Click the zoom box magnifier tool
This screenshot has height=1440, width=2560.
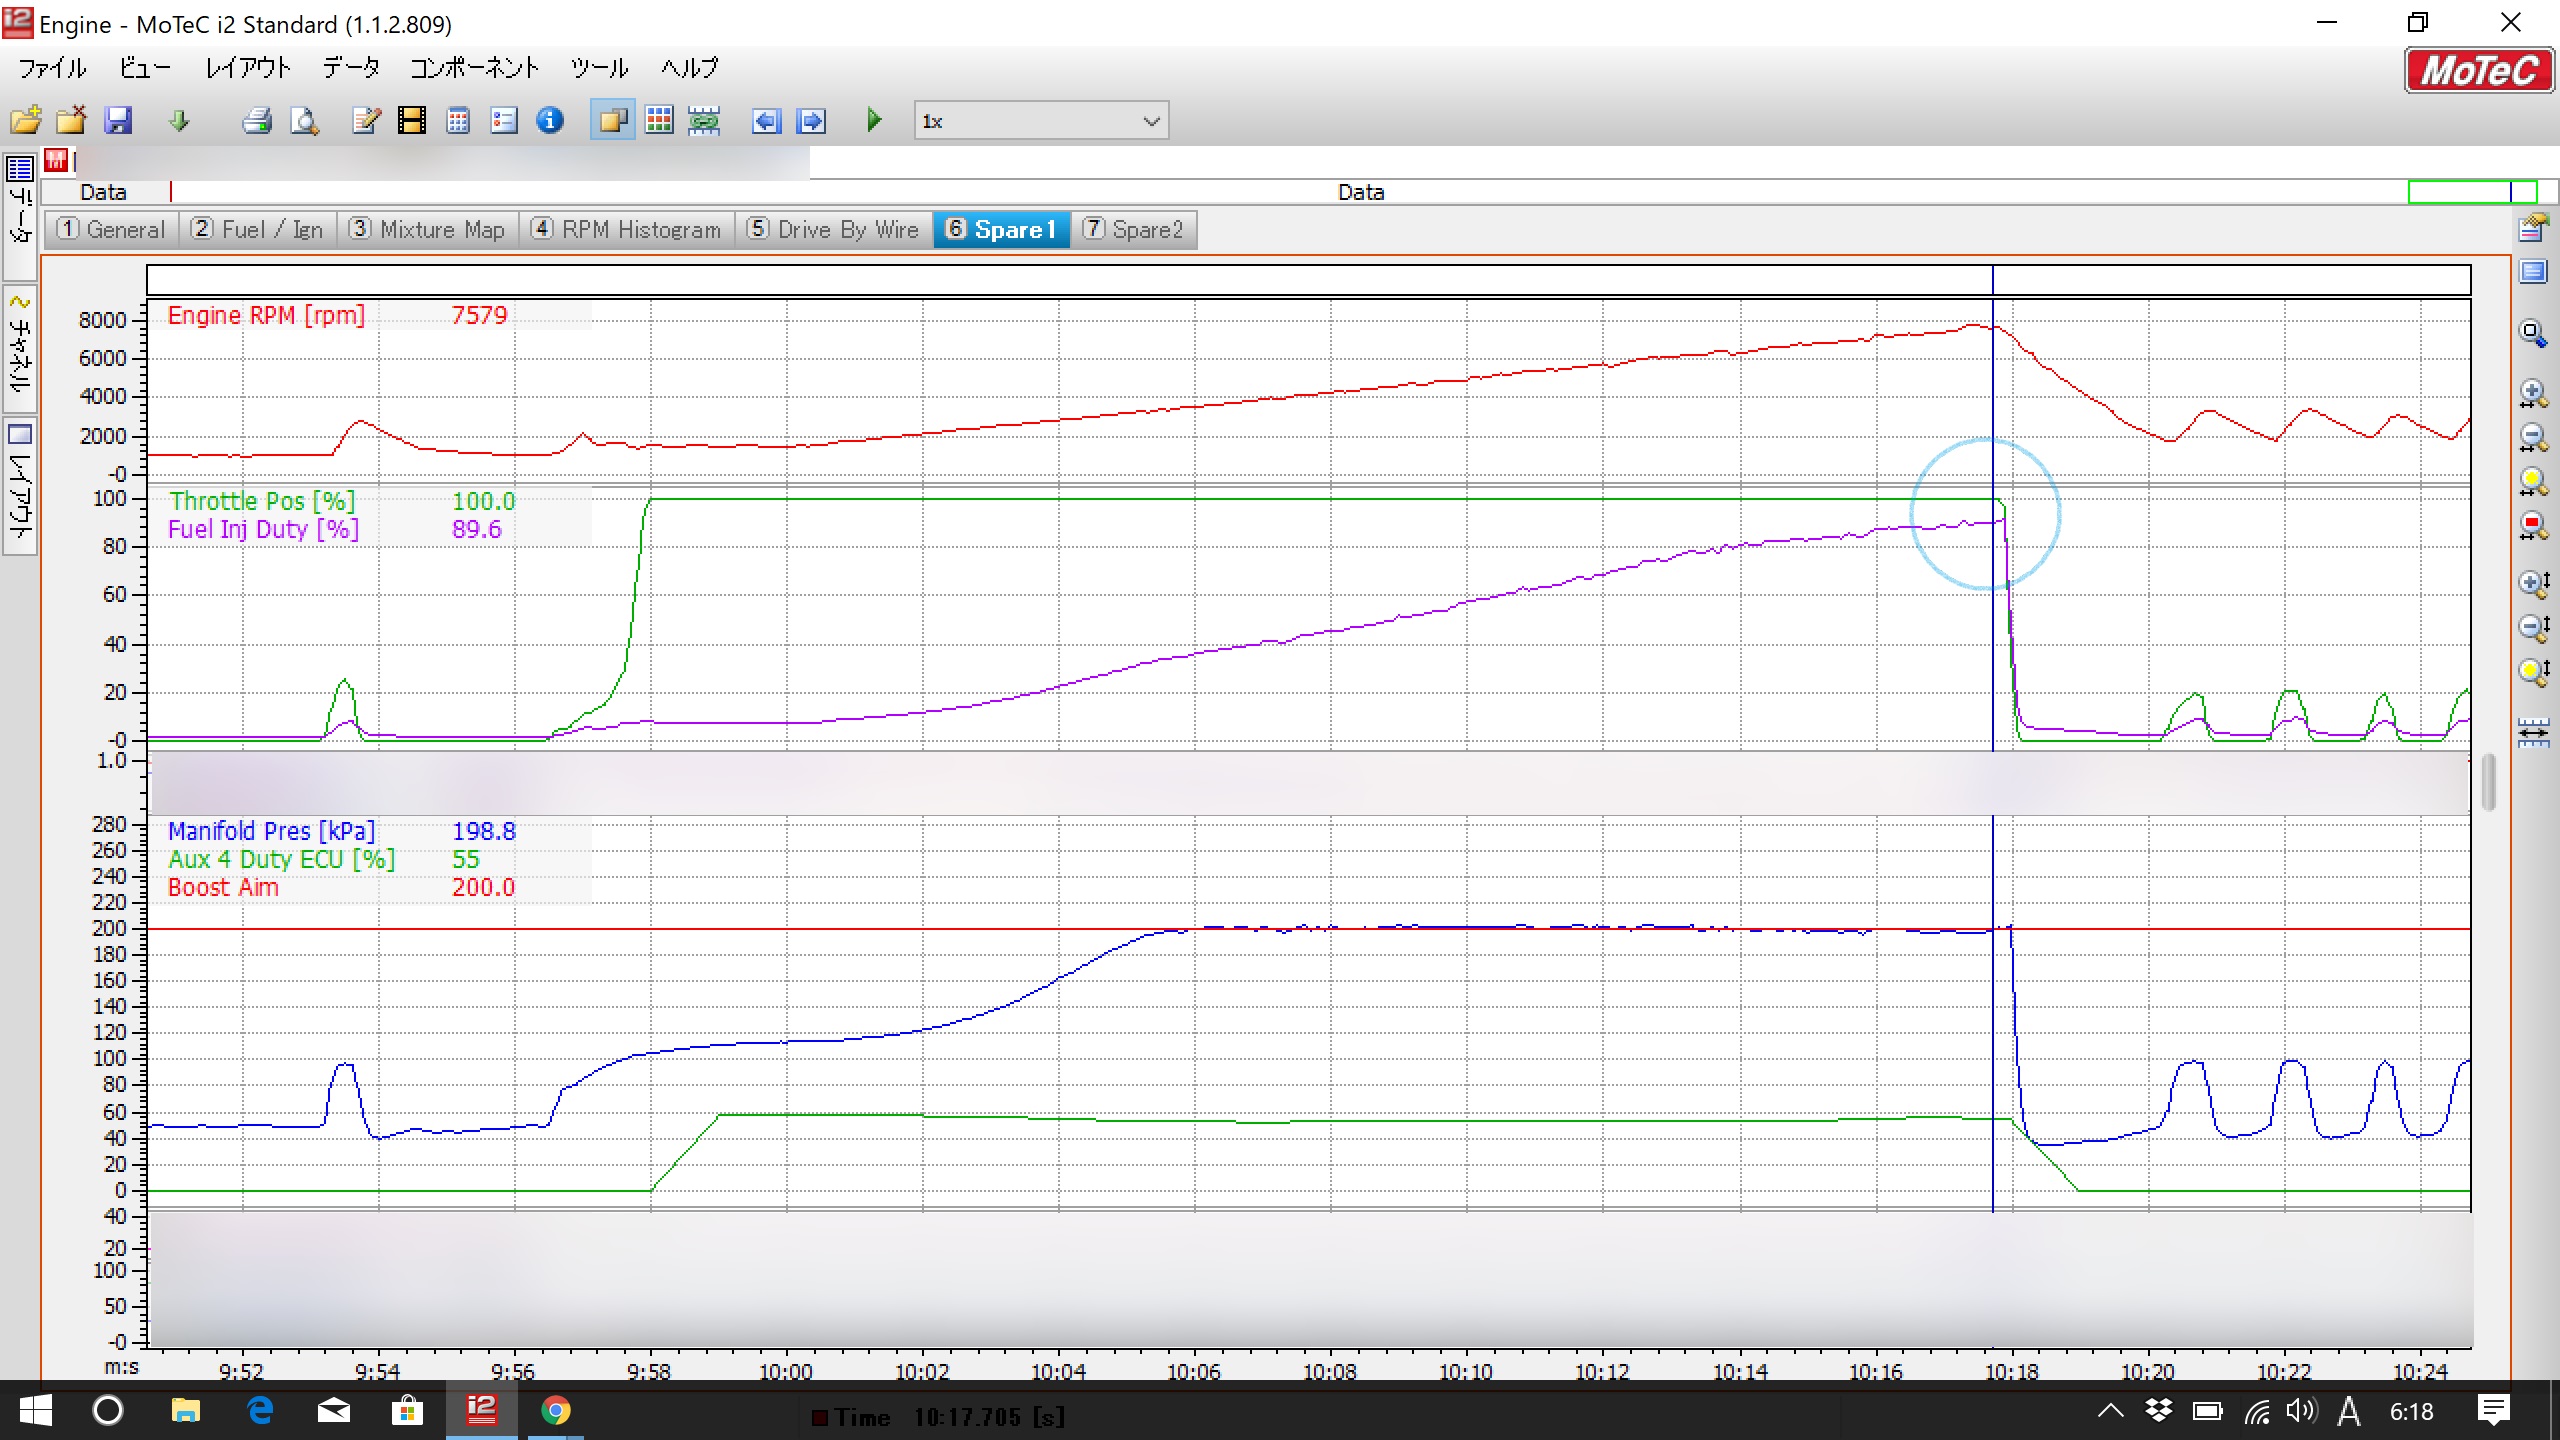coord(2532,333)
